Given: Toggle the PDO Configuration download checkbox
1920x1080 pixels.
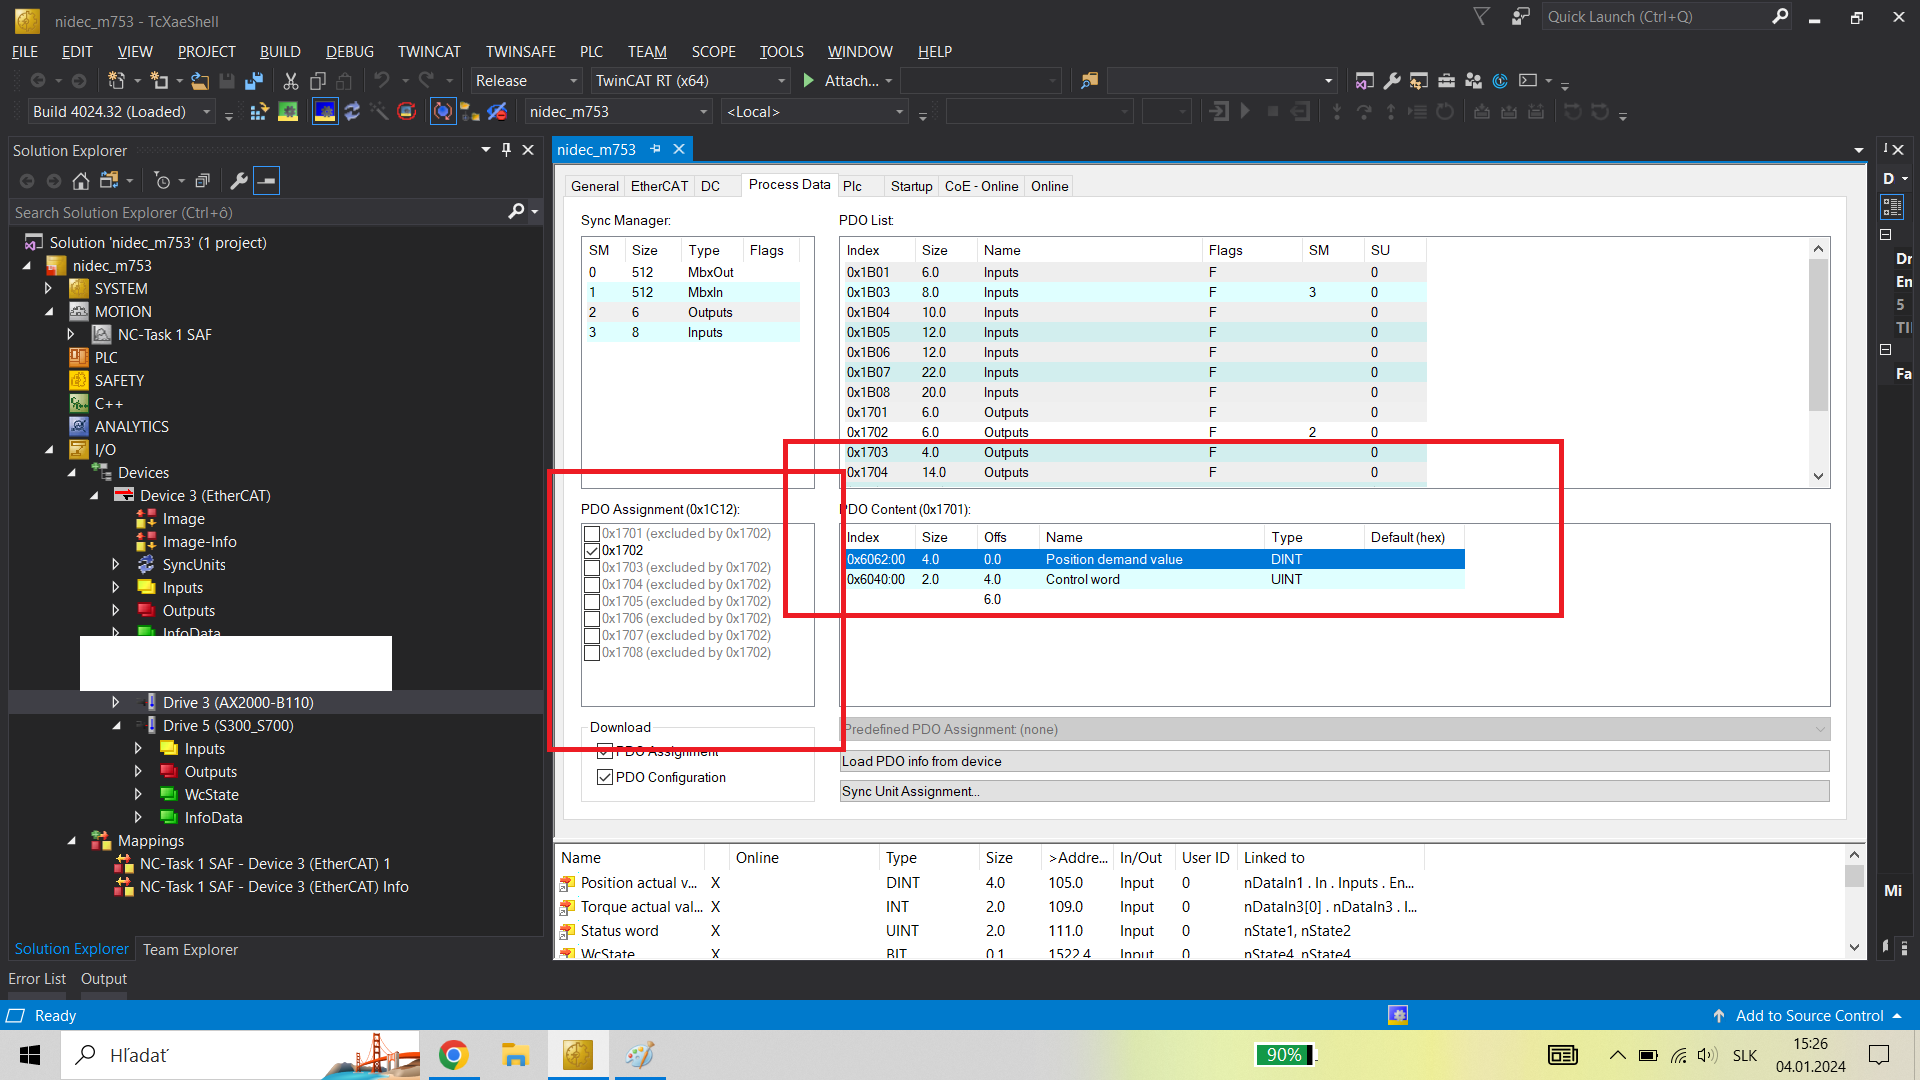Looking at the screenshot, I should point(605,777).
